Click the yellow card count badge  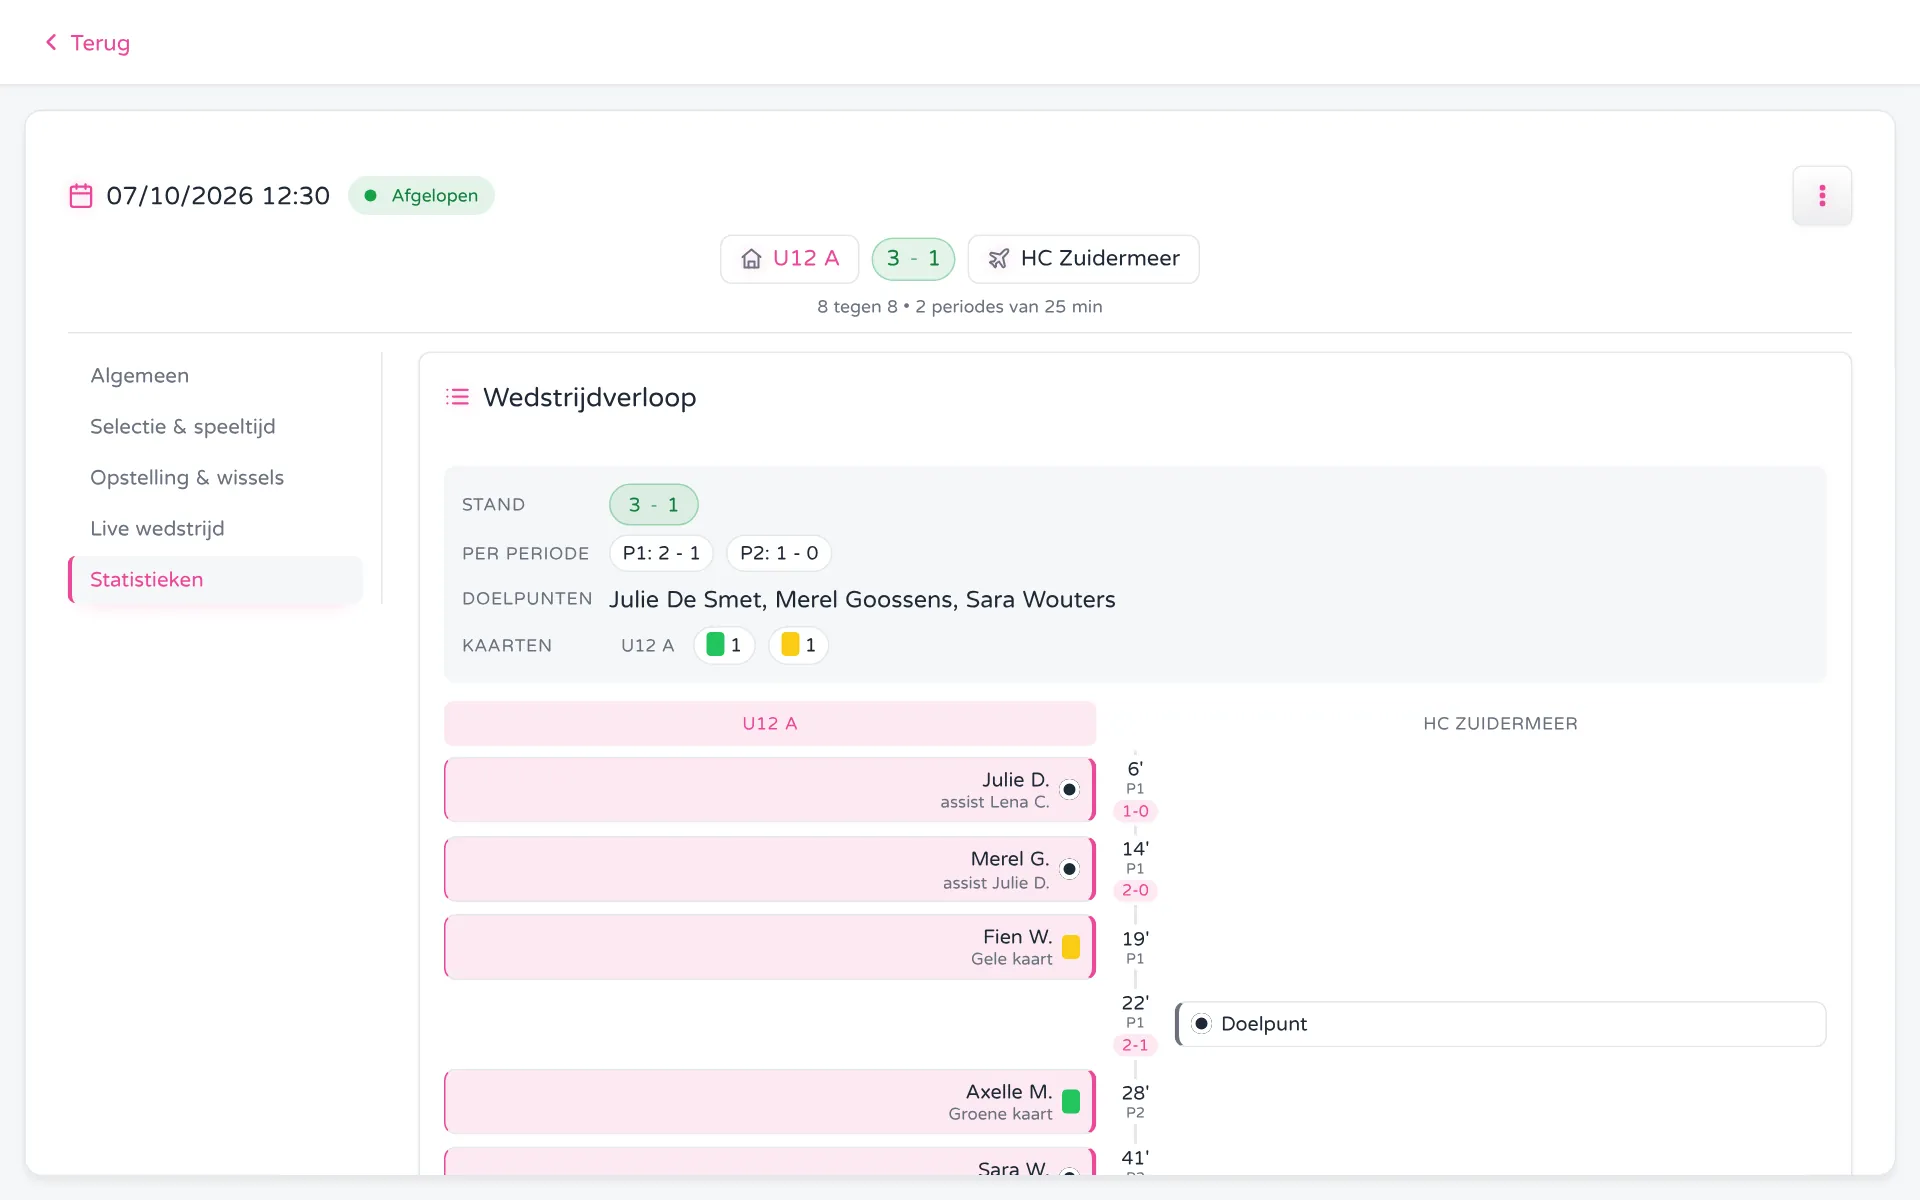point(798,645)
